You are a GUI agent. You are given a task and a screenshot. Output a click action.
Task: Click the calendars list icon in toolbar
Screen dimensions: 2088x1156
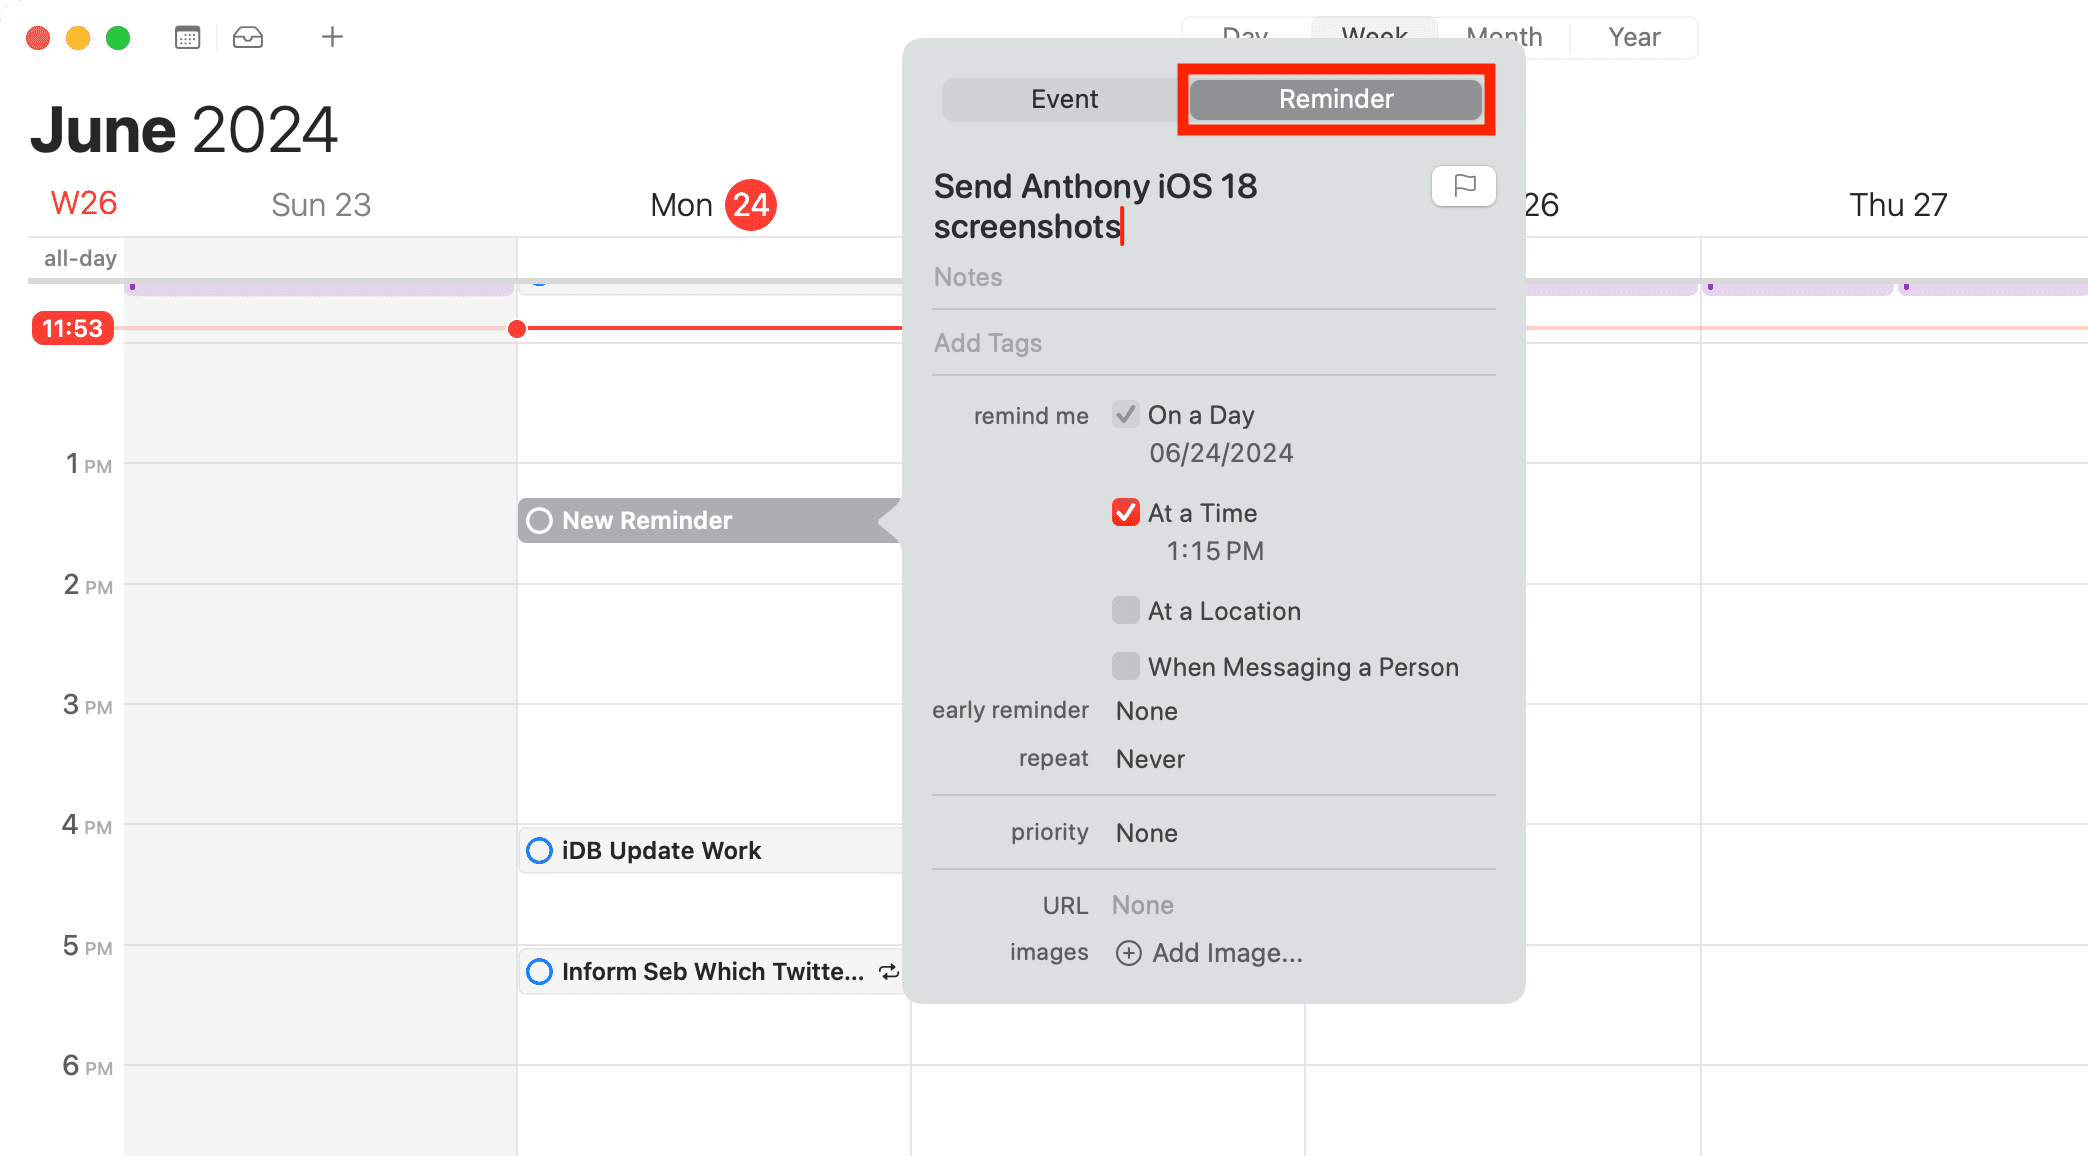[x=187, y=38]
